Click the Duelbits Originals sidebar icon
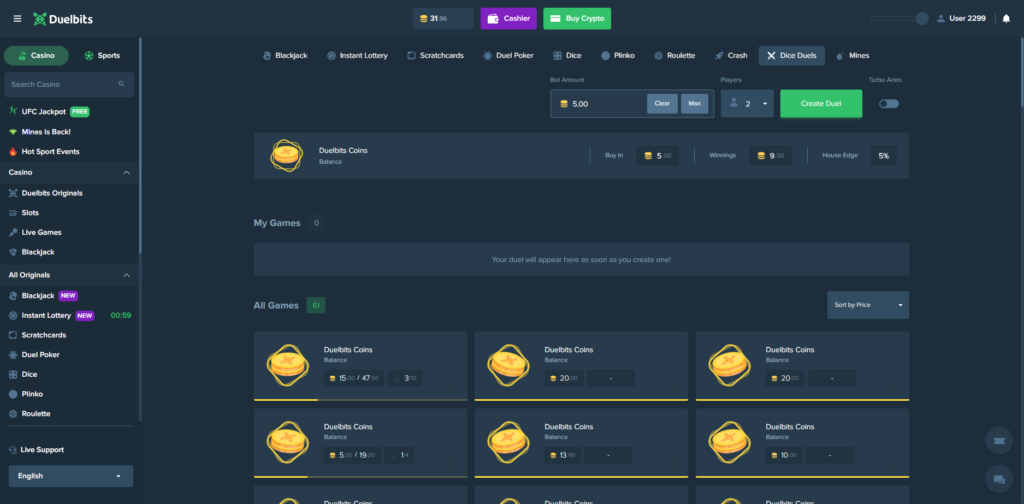 coord(13,193)
